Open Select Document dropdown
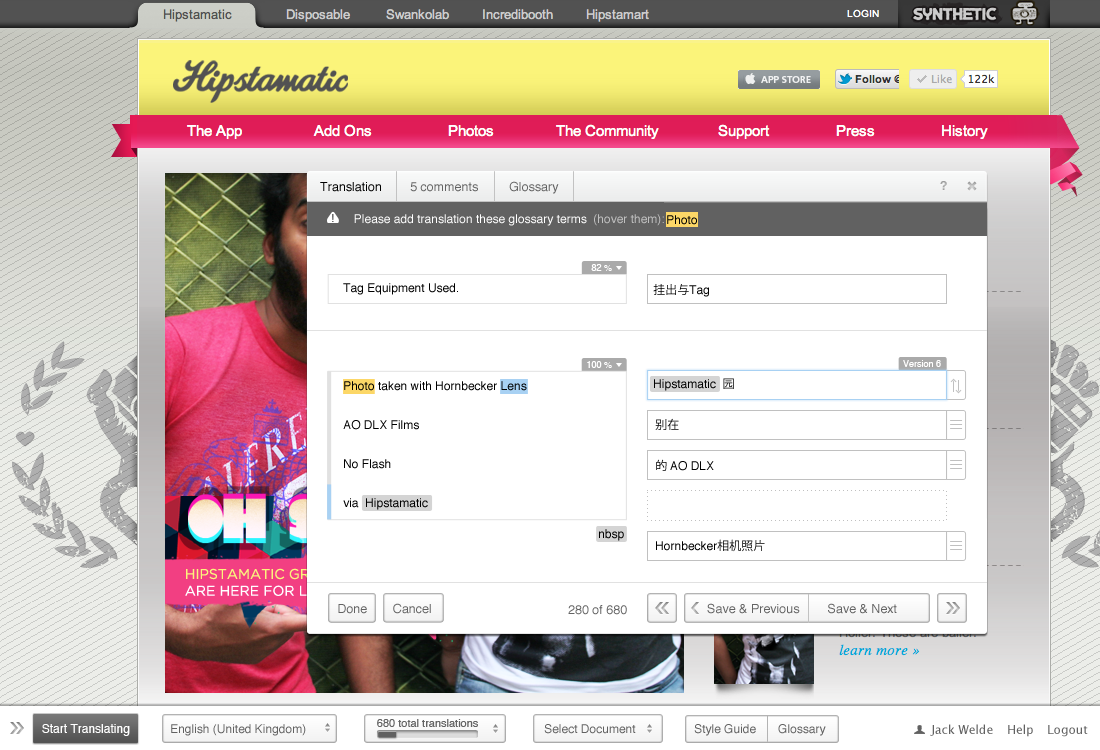The width and height of the screenshot is (1100, 750). pyautogui.click(x=598, y=729)
